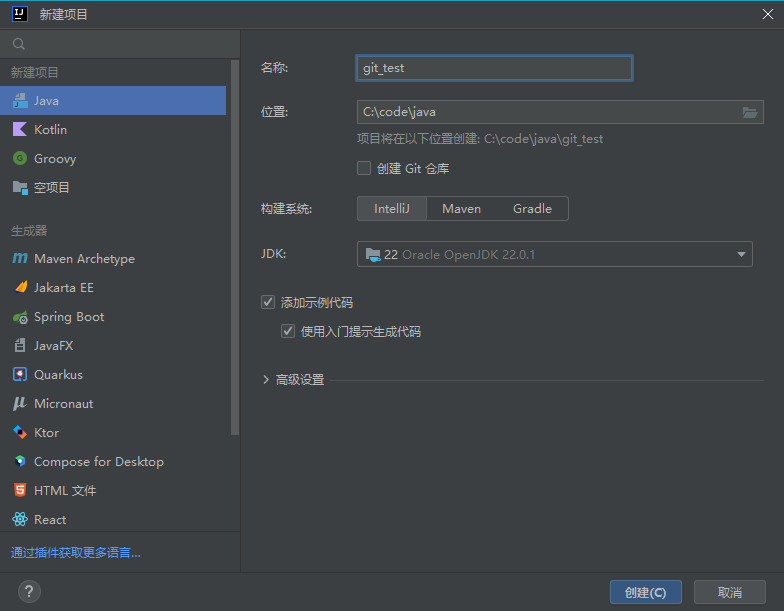This screenshot has height=611, width=784.
Task: Select the Maven Archetype generator
Action: click(113, 258)
